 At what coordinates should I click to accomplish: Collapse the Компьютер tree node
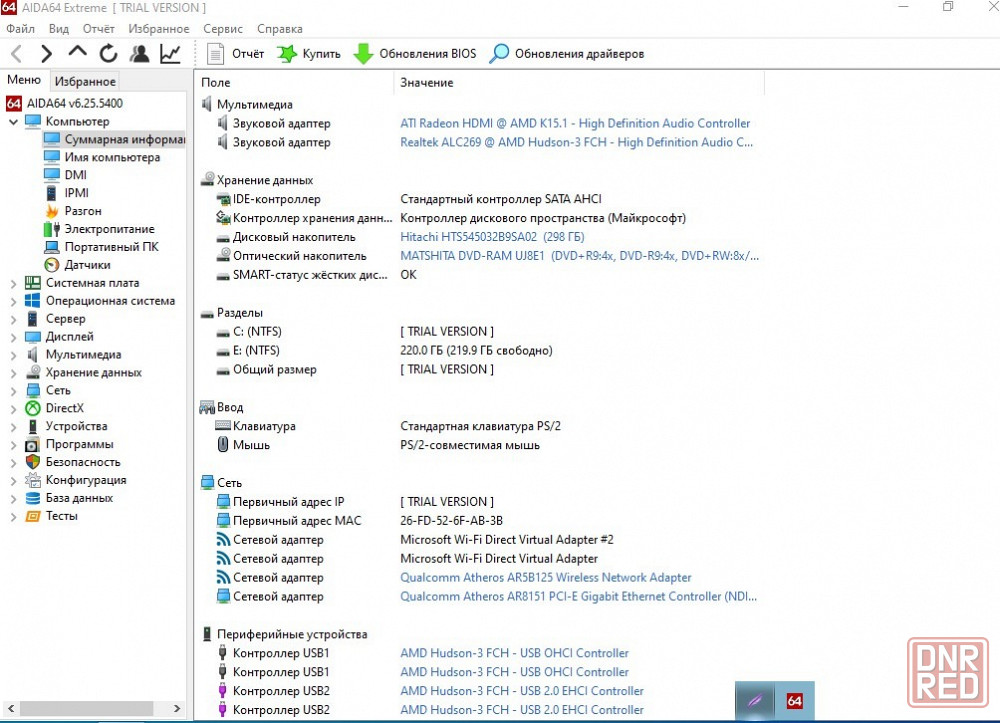13,121
